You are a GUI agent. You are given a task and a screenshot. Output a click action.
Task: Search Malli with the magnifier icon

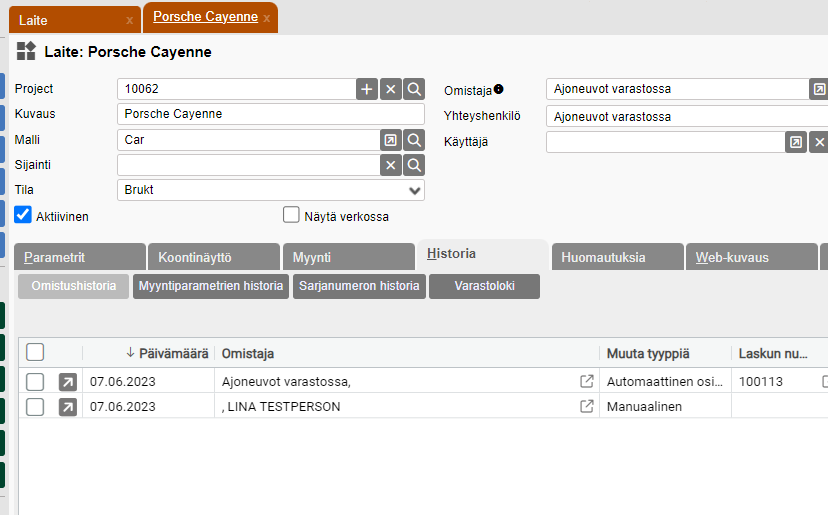(x=414, y=140)
